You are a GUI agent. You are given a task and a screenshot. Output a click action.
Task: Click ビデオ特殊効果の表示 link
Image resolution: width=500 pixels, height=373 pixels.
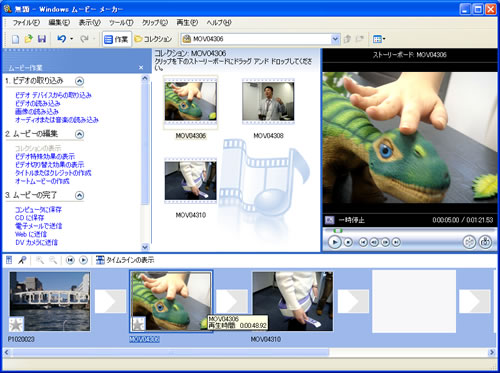point(45,156)
